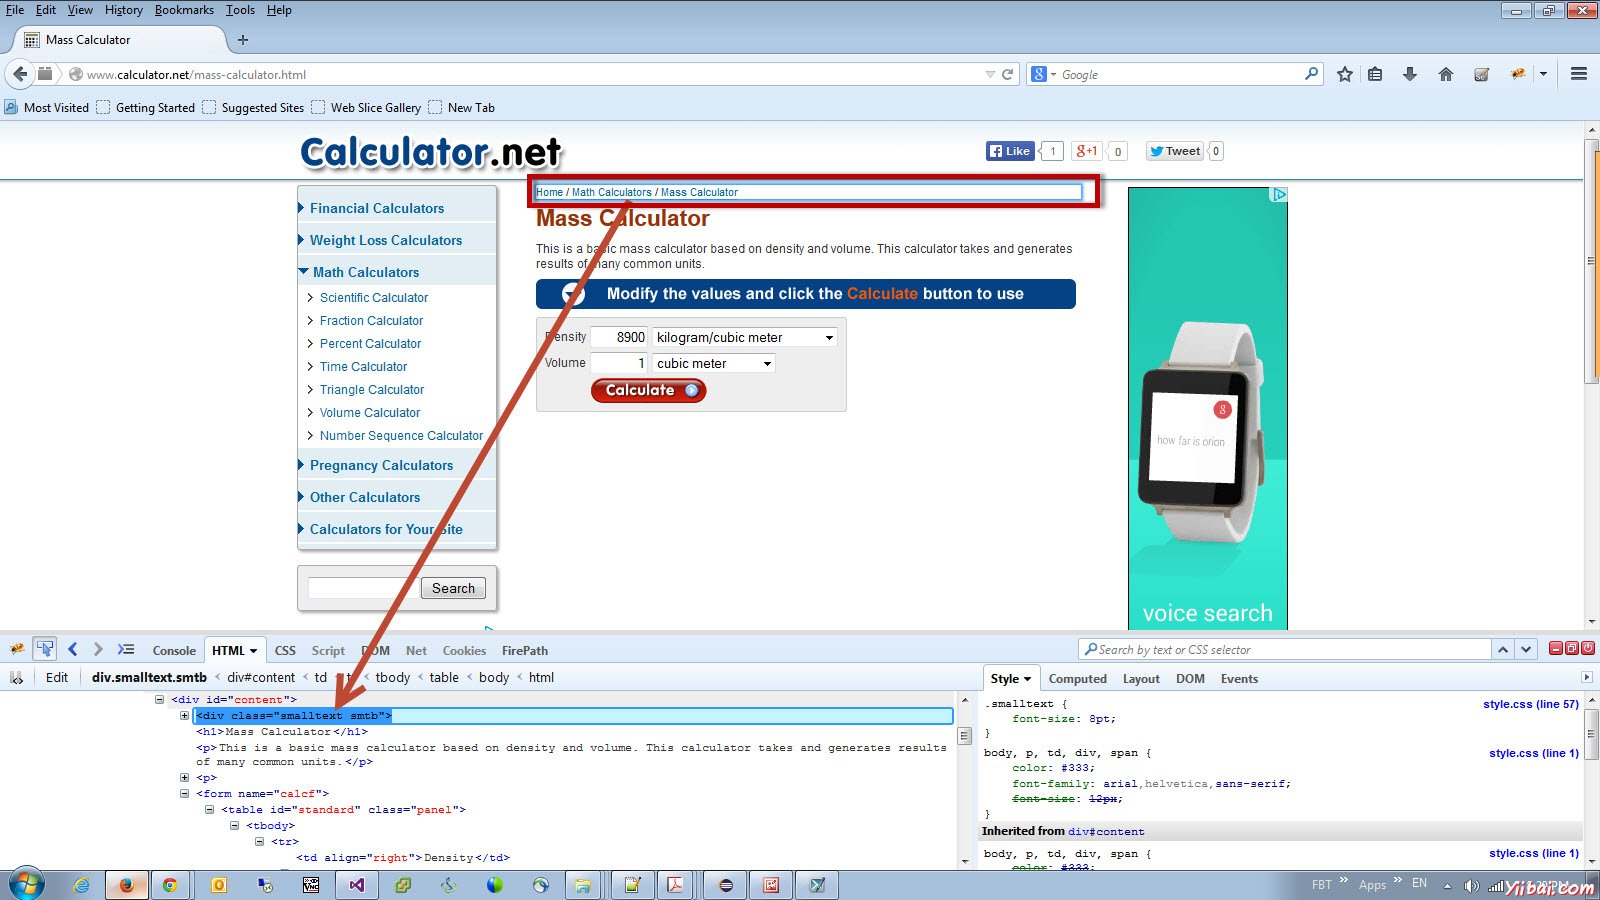Screen dimensions: 1600x900
Task: Open Adobe Reader from the taskbar
Action: (677, 885)
